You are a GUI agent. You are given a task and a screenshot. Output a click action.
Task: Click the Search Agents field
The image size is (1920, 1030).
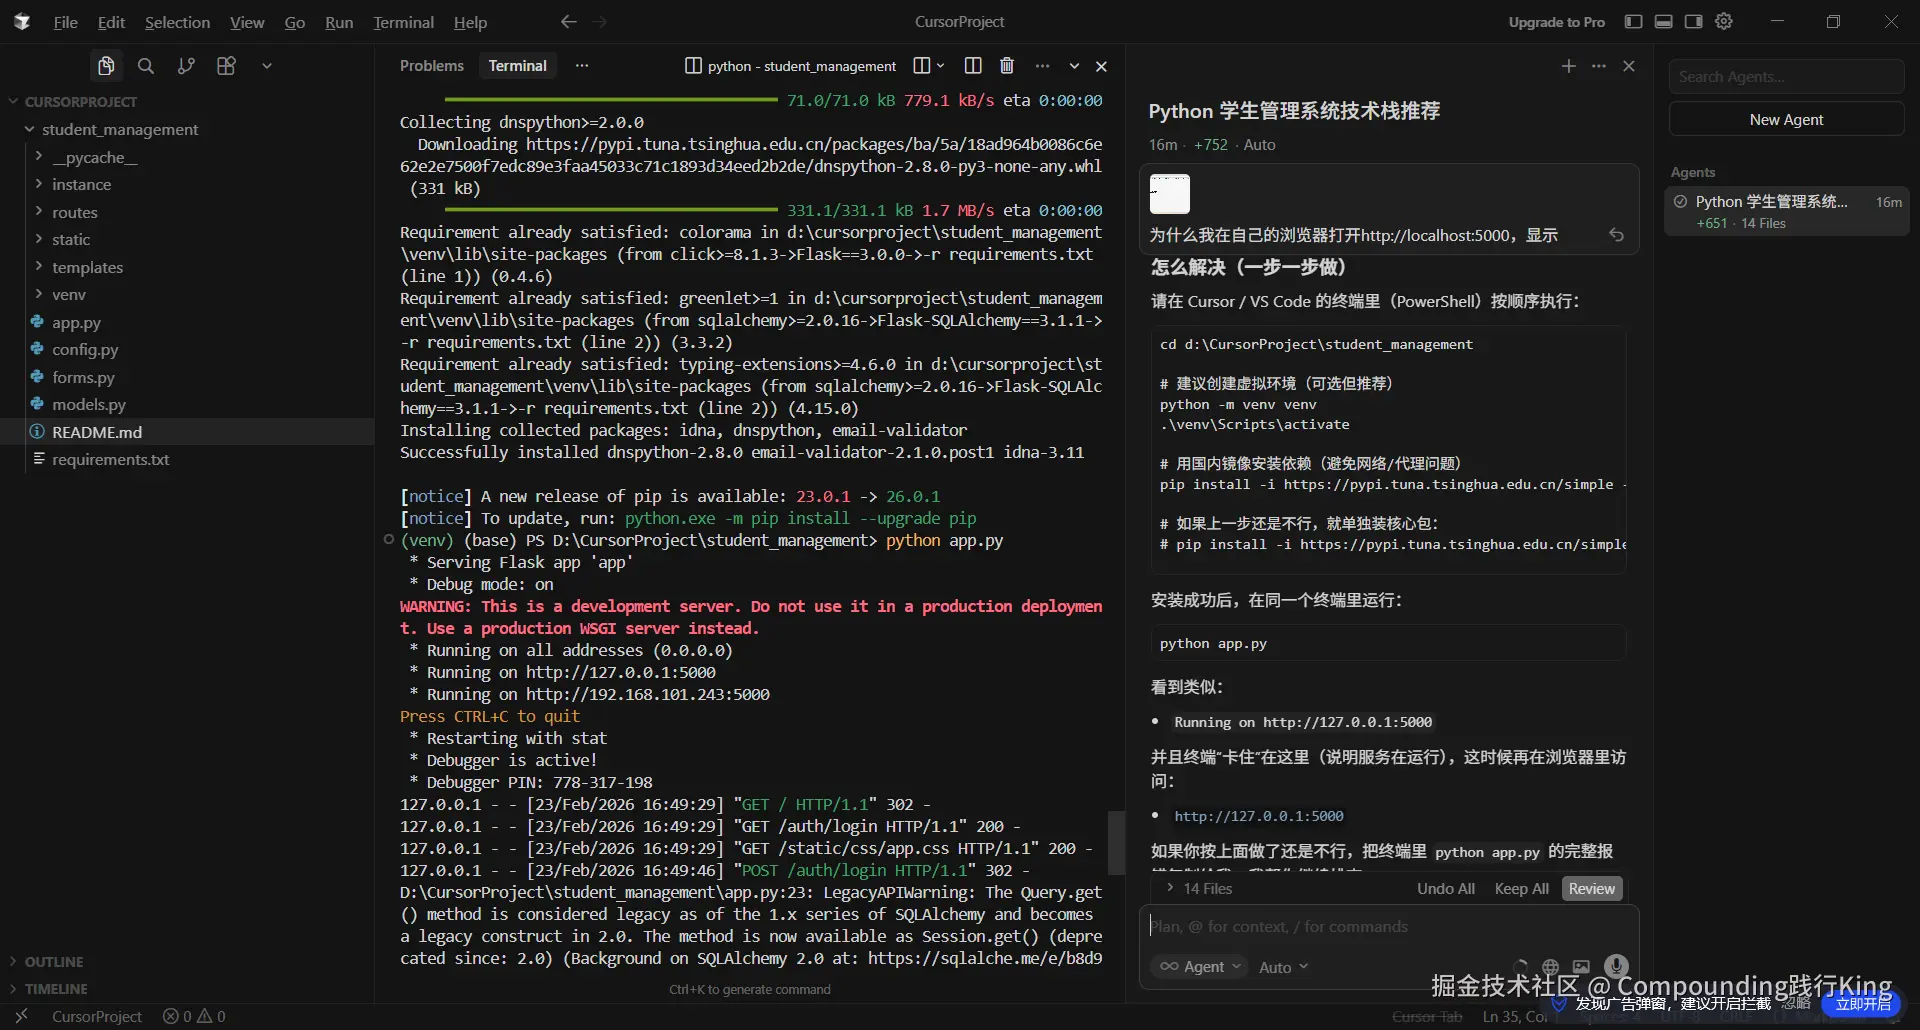(x=1786, y=76)
